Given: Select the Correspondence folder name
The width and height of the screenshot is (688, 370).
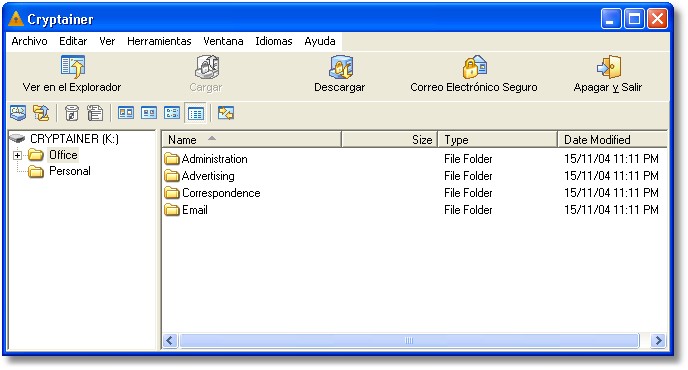Looking at the screenshot, I should 221,193.
